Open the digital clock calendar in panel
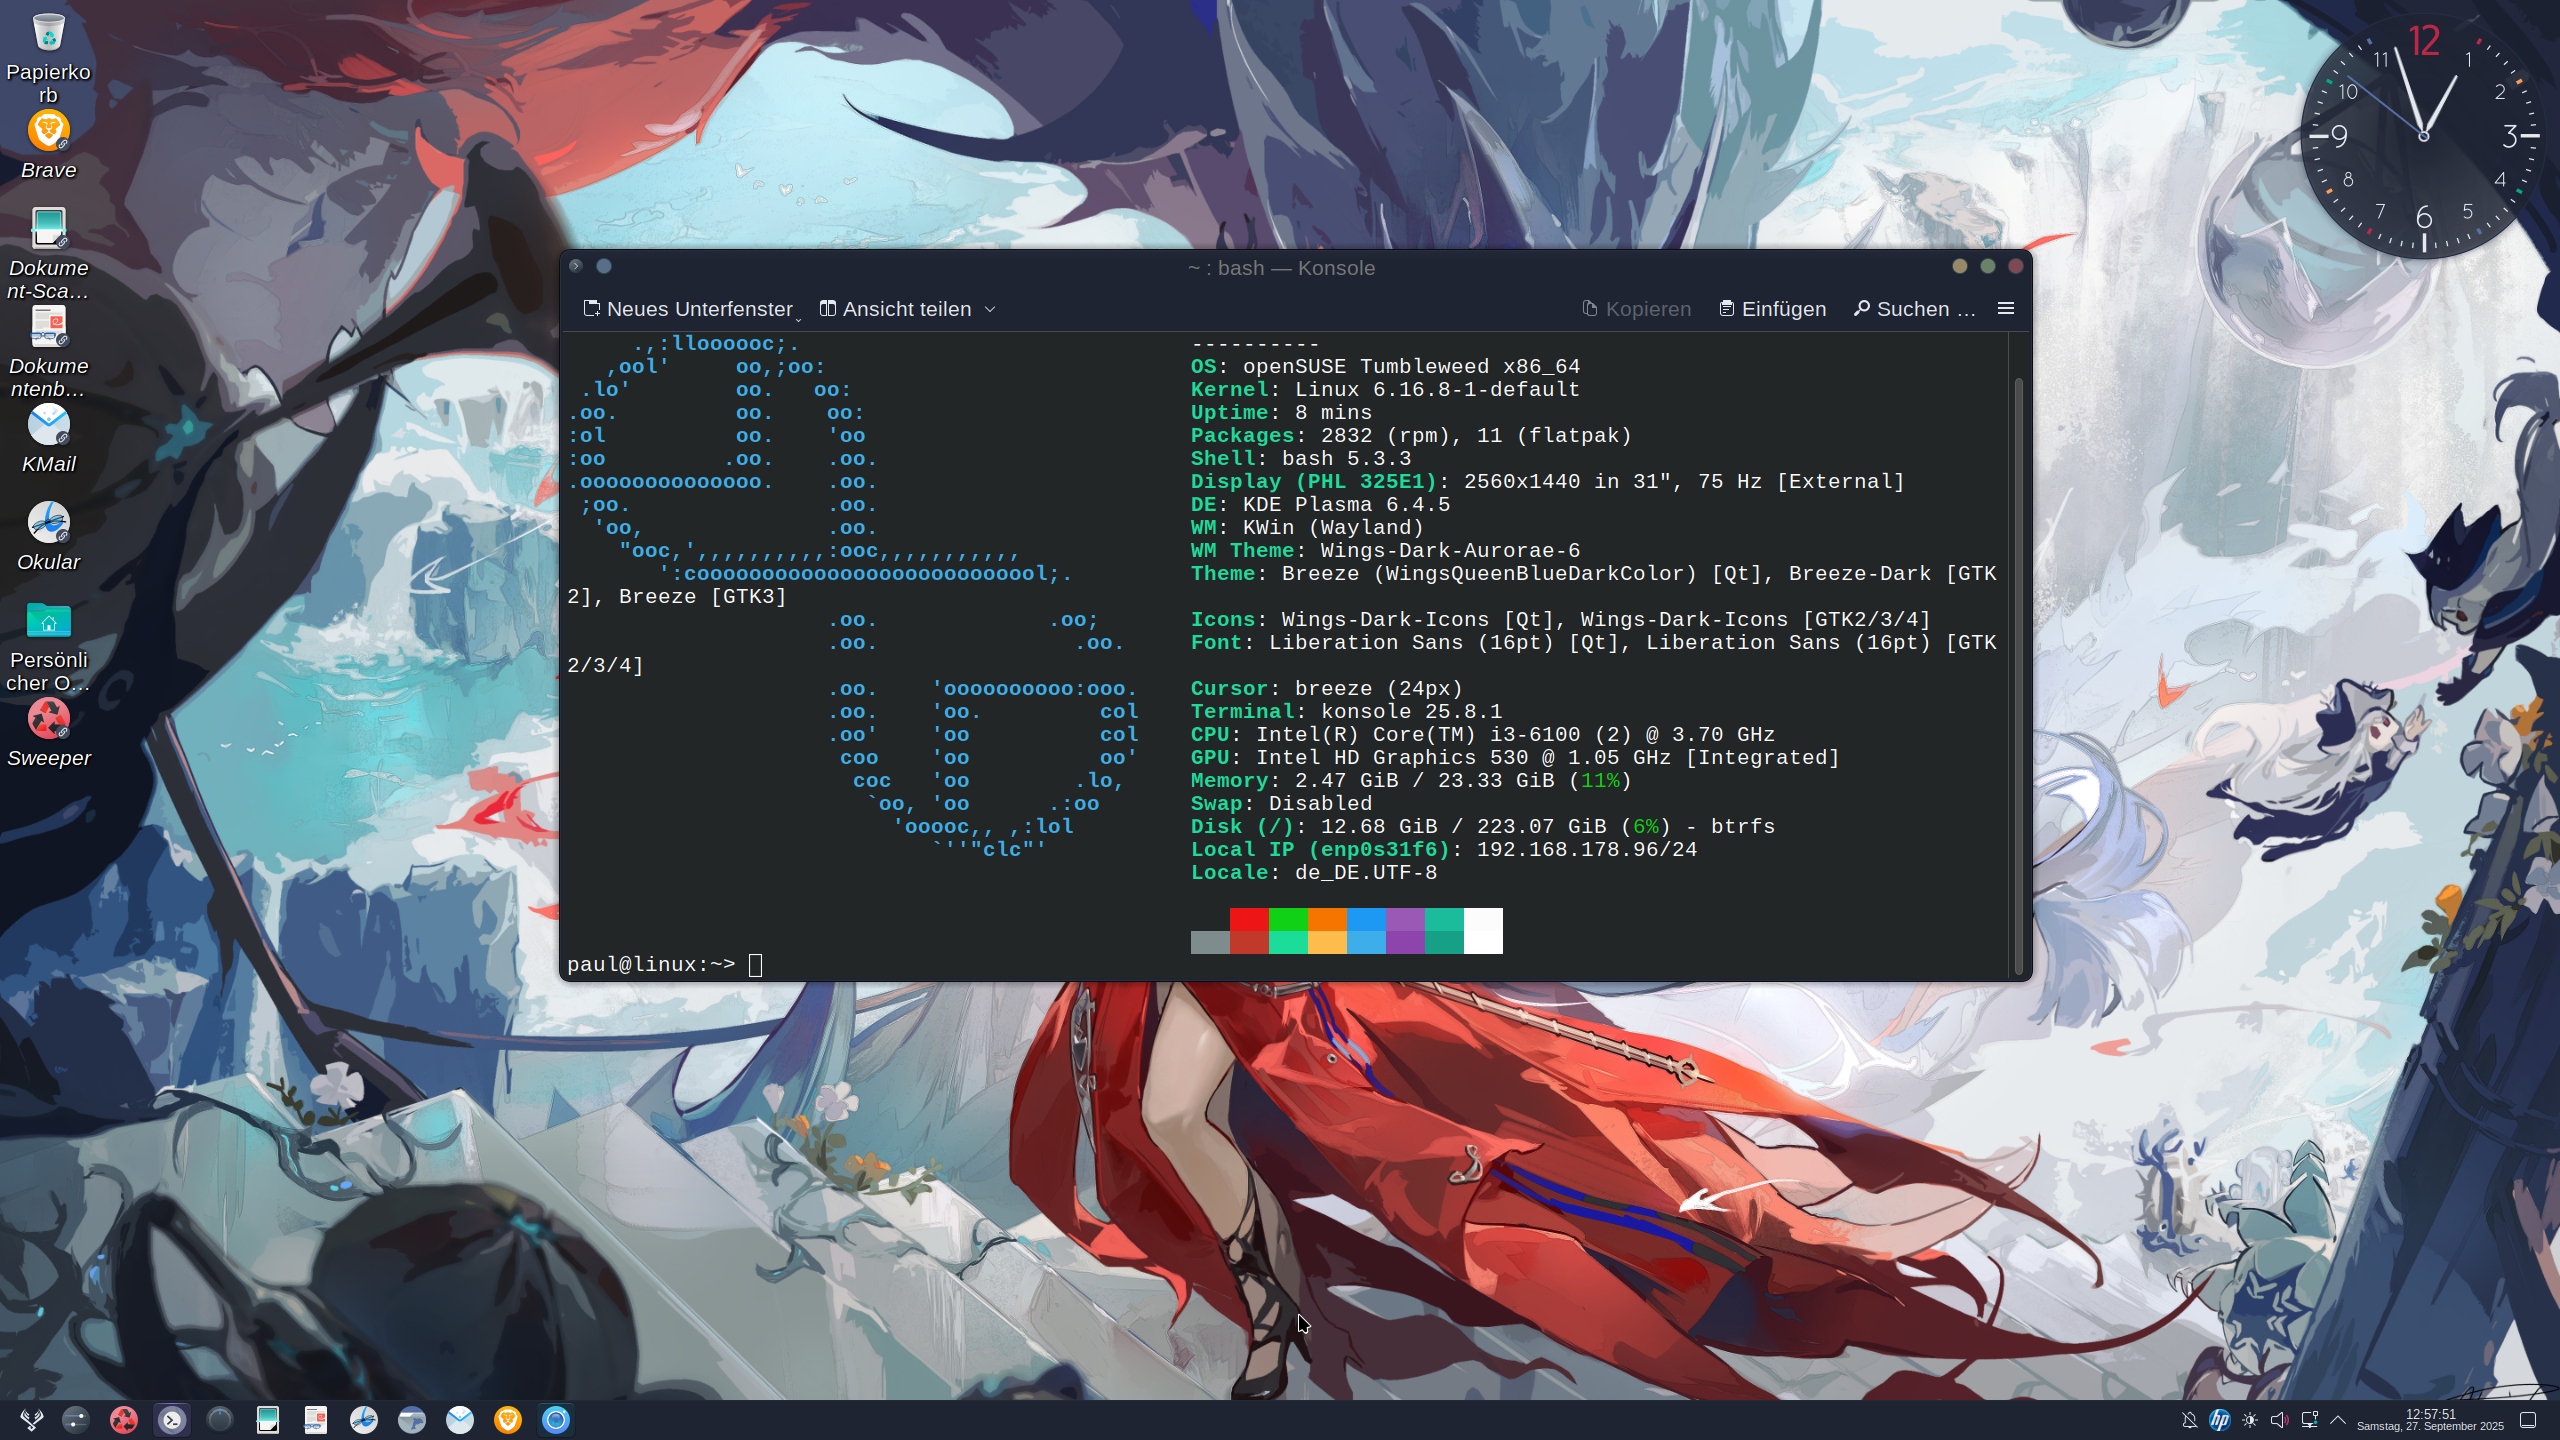 2430,1420
